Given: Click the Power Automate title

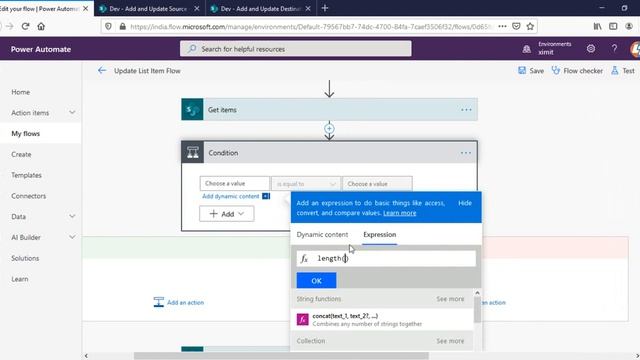Looking at the screenshot, I should point(41,49).
